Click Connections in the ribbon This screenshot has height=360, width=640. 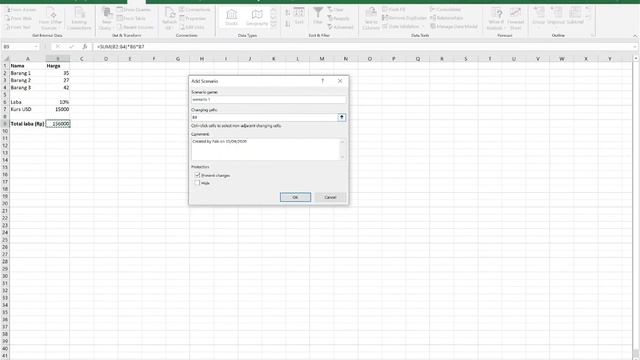tap(195, 10)
